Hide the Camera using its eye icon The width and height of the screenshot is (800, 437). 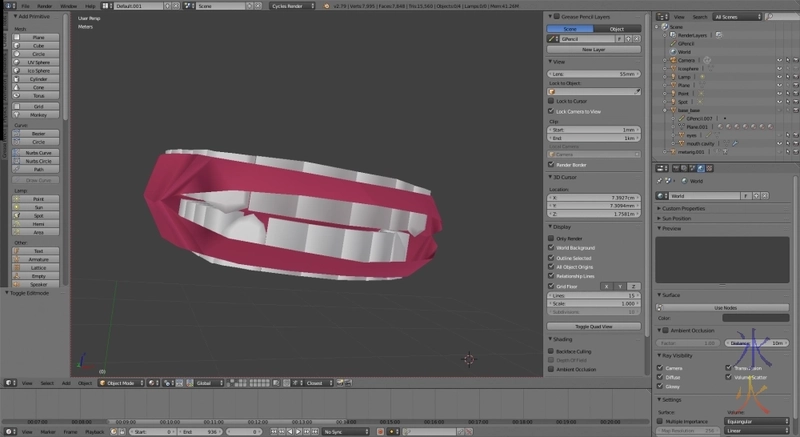coord(779,60)
